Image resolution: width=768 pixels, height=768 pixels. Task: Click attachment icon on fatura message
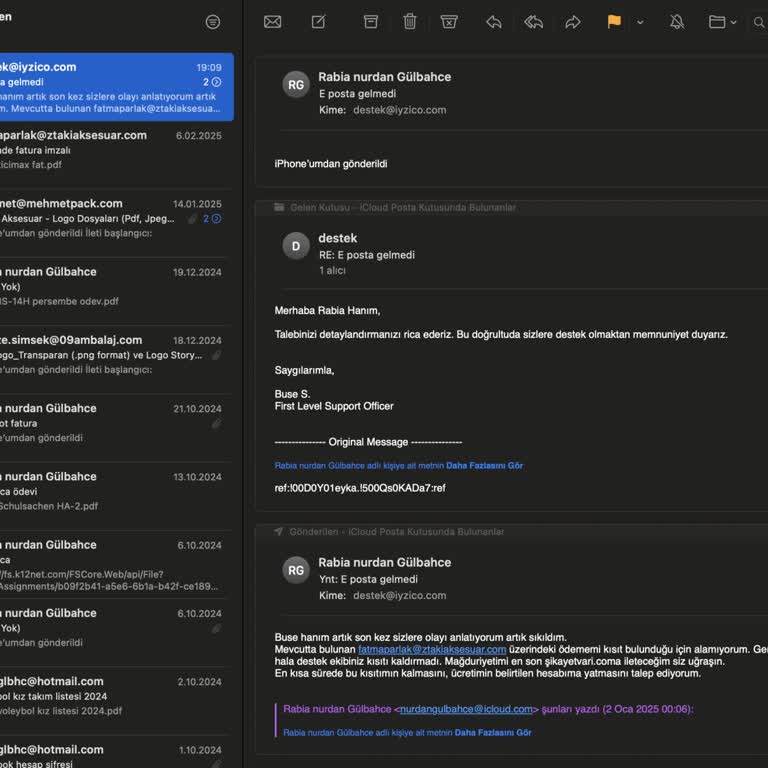coord(216,424)
